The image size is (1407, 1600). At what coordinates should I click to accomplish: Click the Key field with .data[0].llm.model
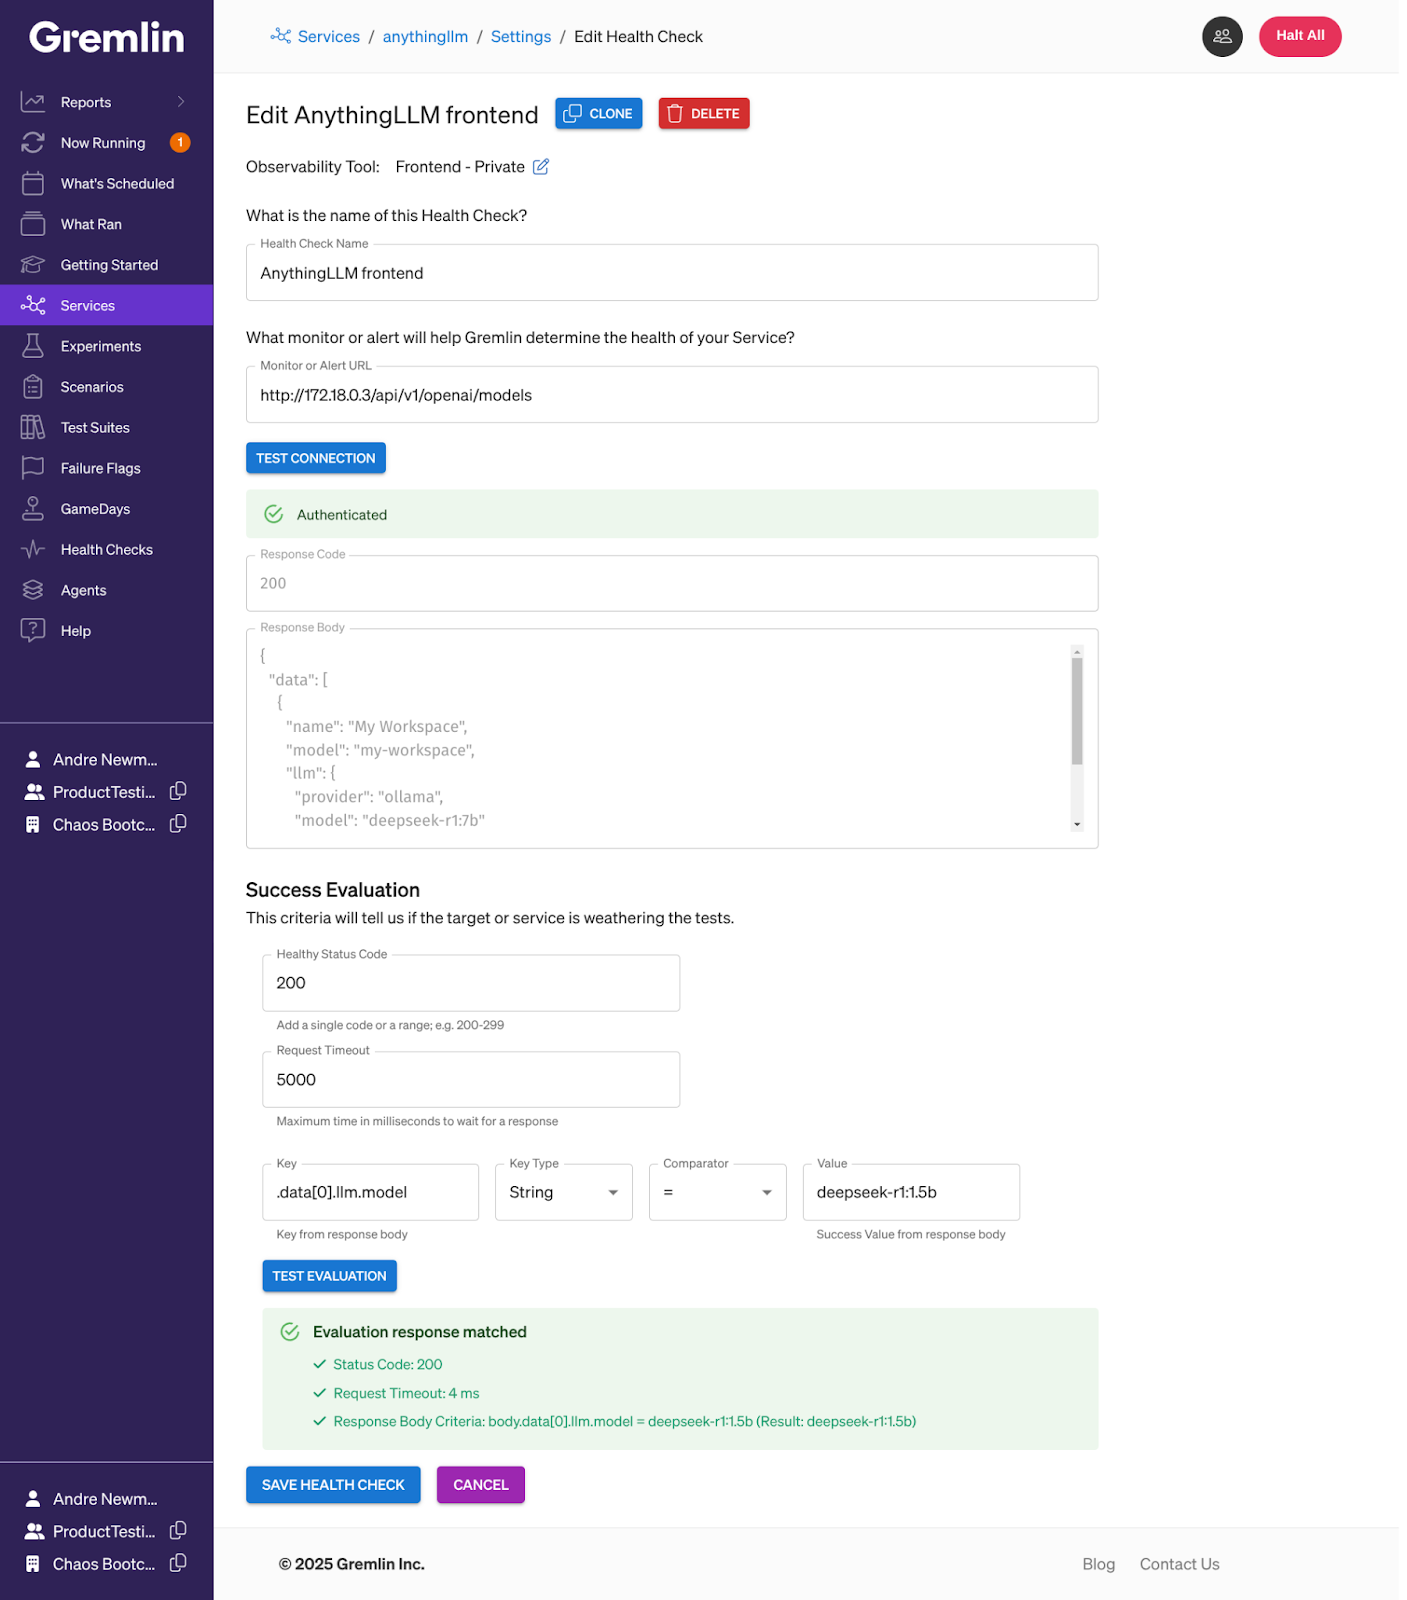(x=371, y=1192)
